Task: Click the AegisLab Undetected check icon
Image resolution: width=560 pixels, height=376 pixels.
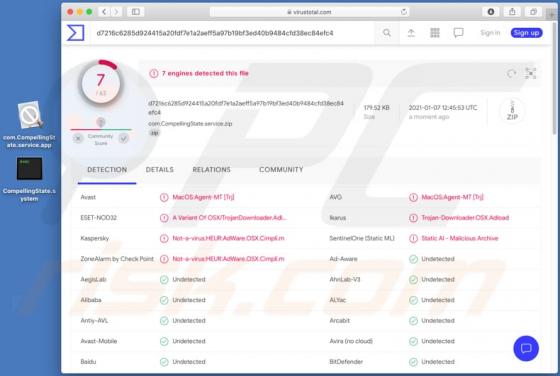Action: point(164,280)
